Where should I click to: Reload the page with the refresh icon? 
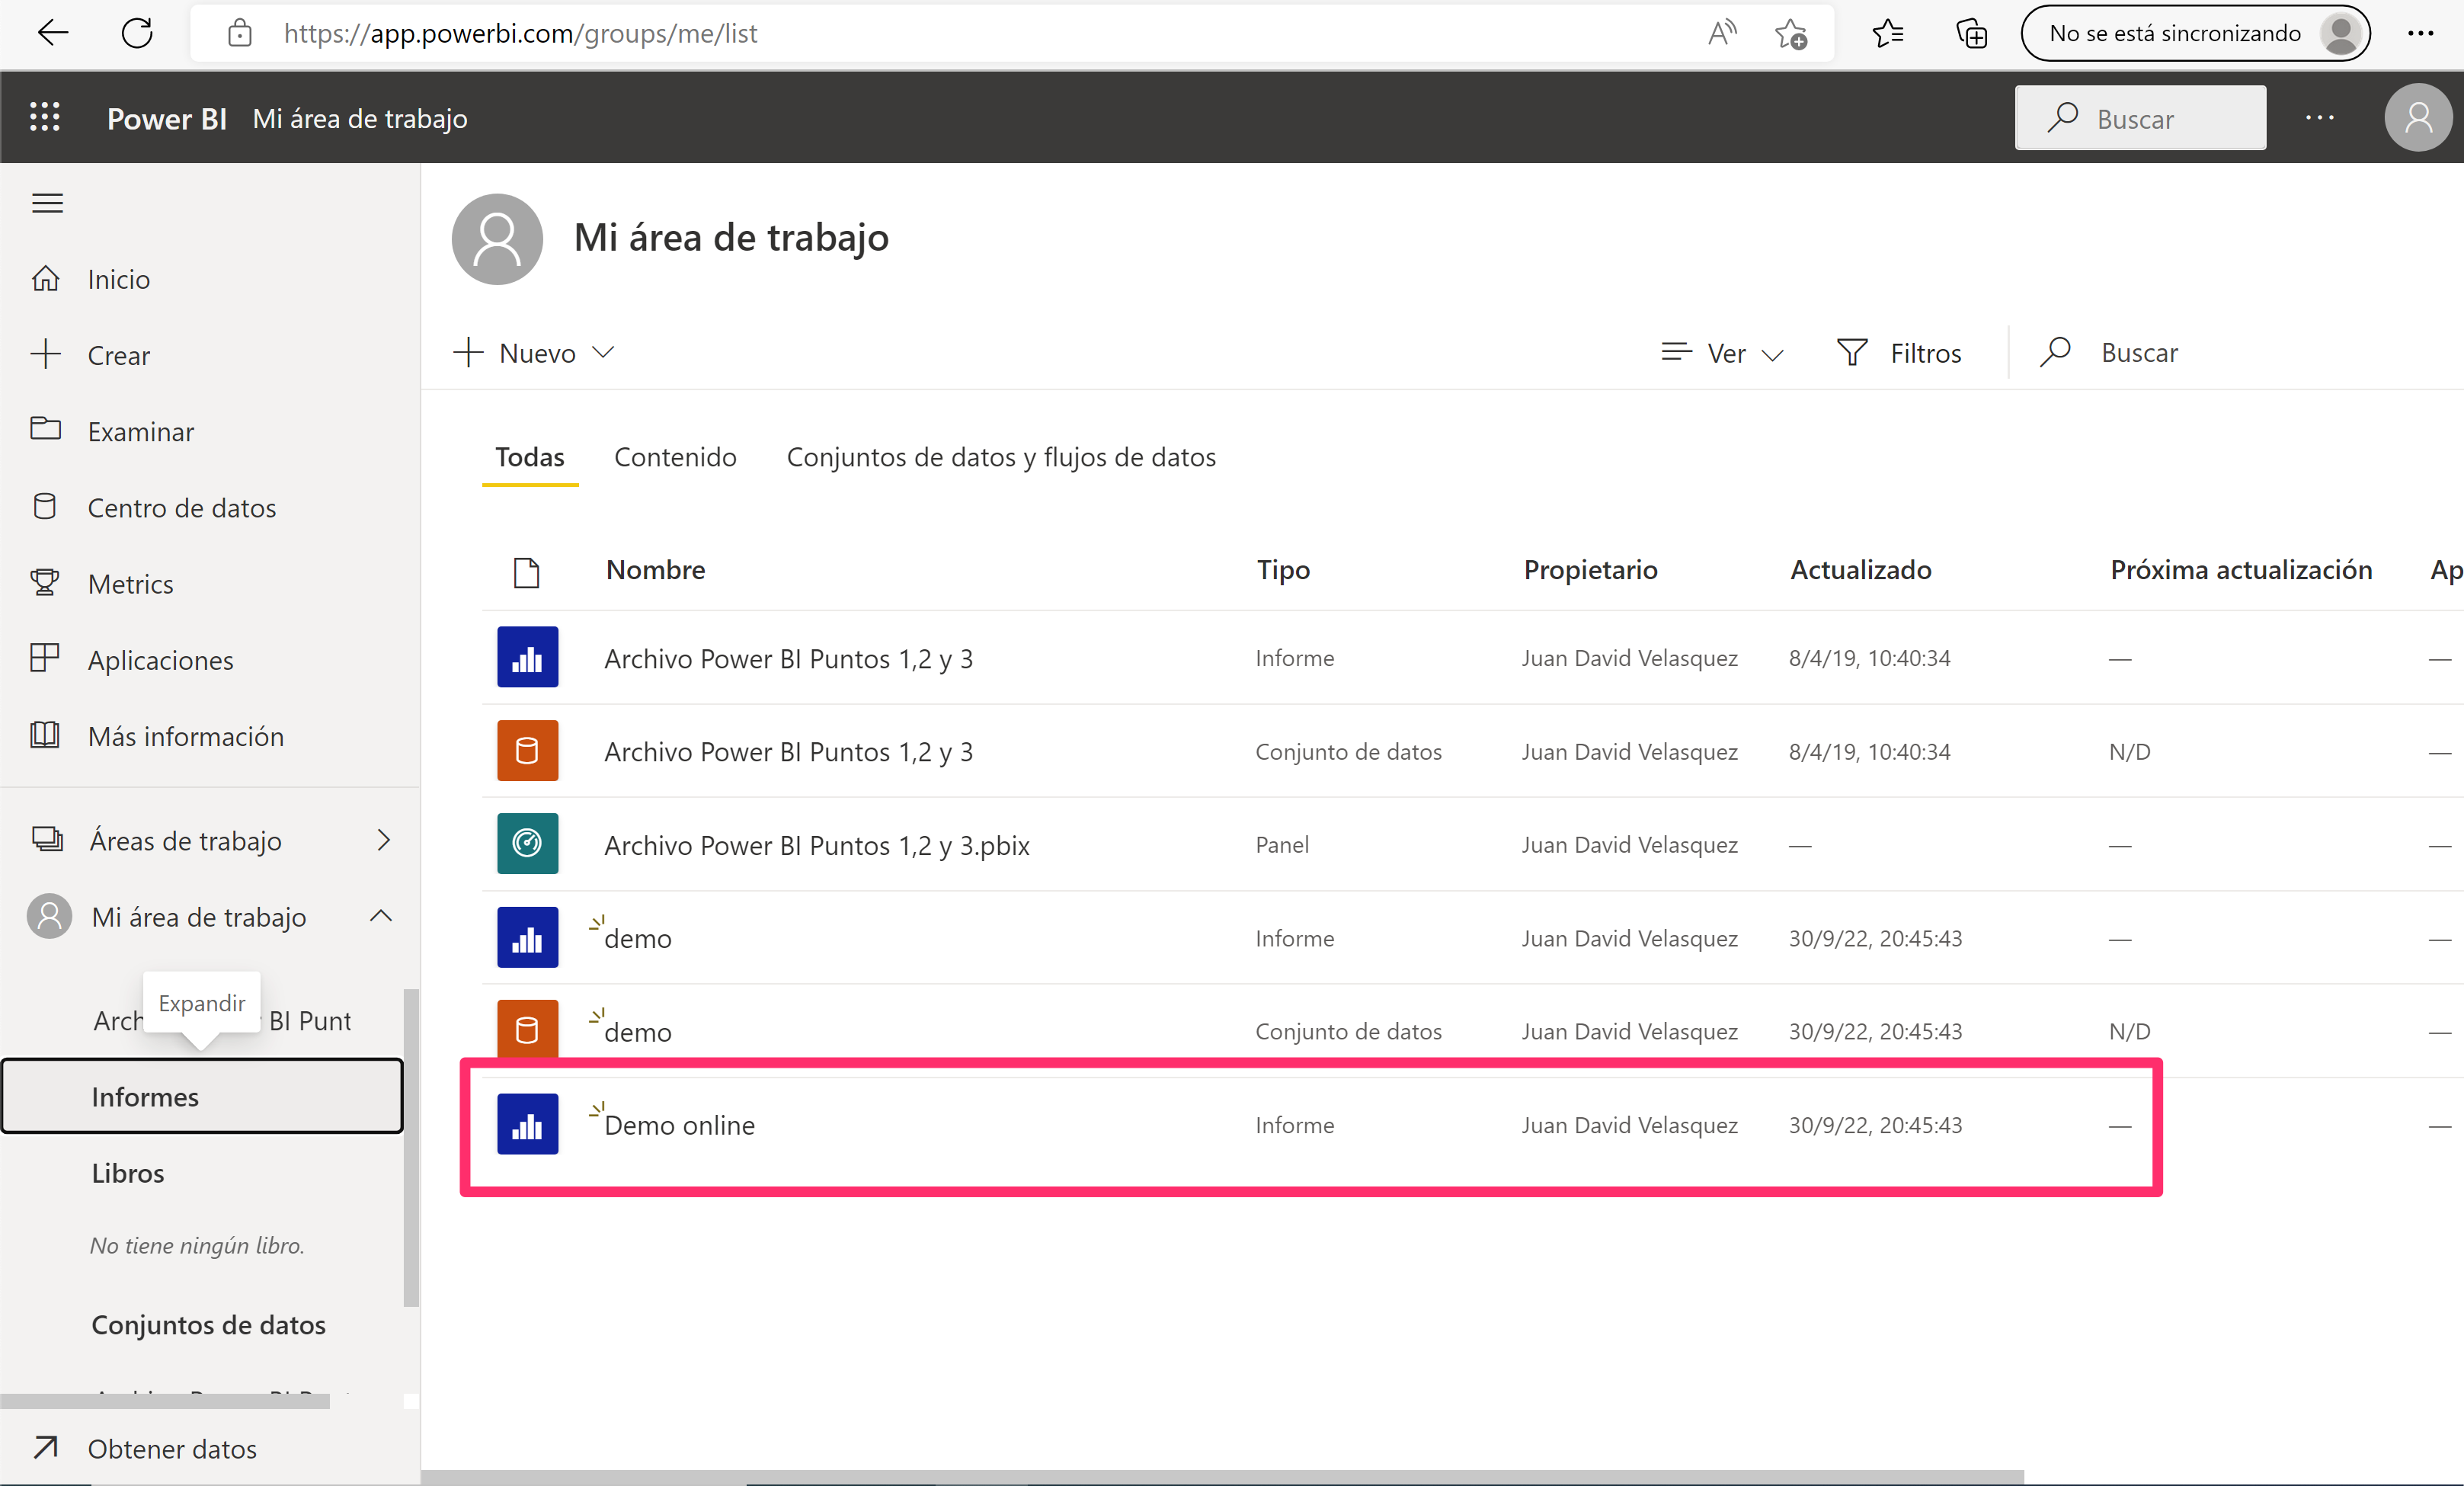click(137, 33)
